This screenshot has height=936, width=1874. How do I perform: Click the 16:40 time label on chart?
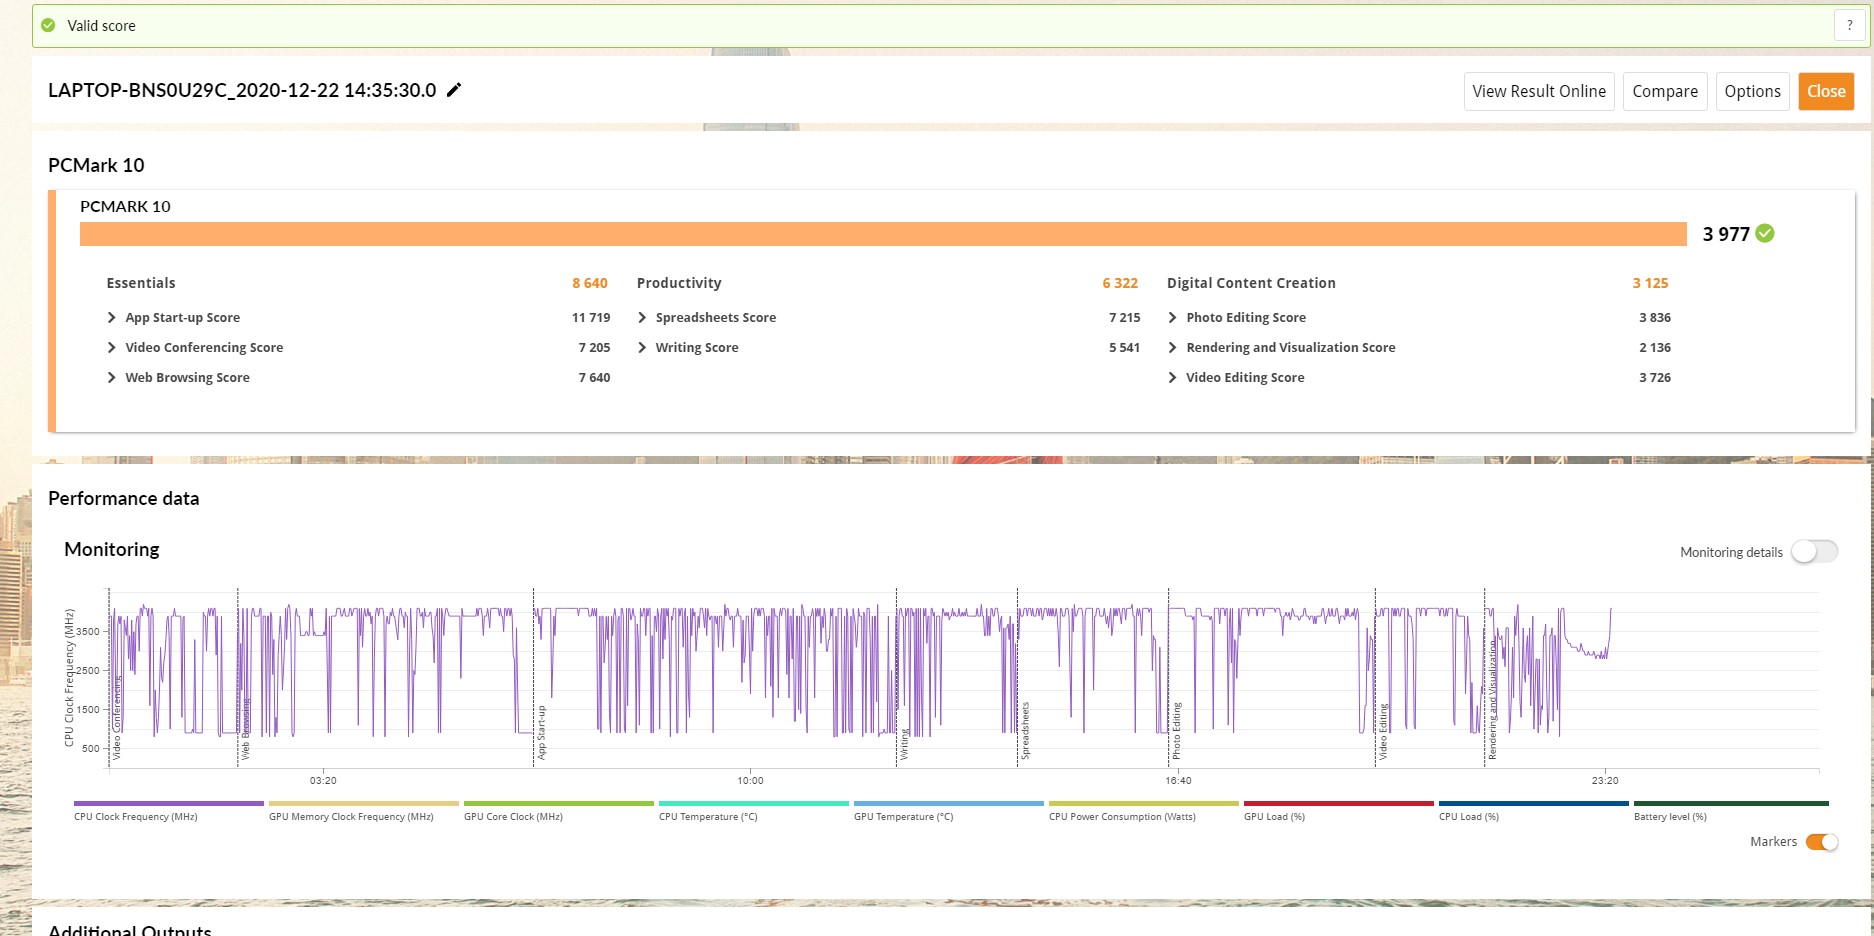[x=1178, y=781]
